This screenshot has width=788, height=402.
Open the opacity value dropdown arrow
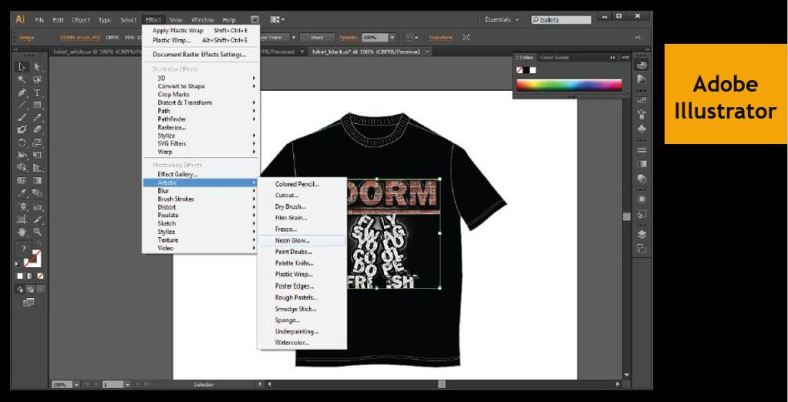point(392,37)
